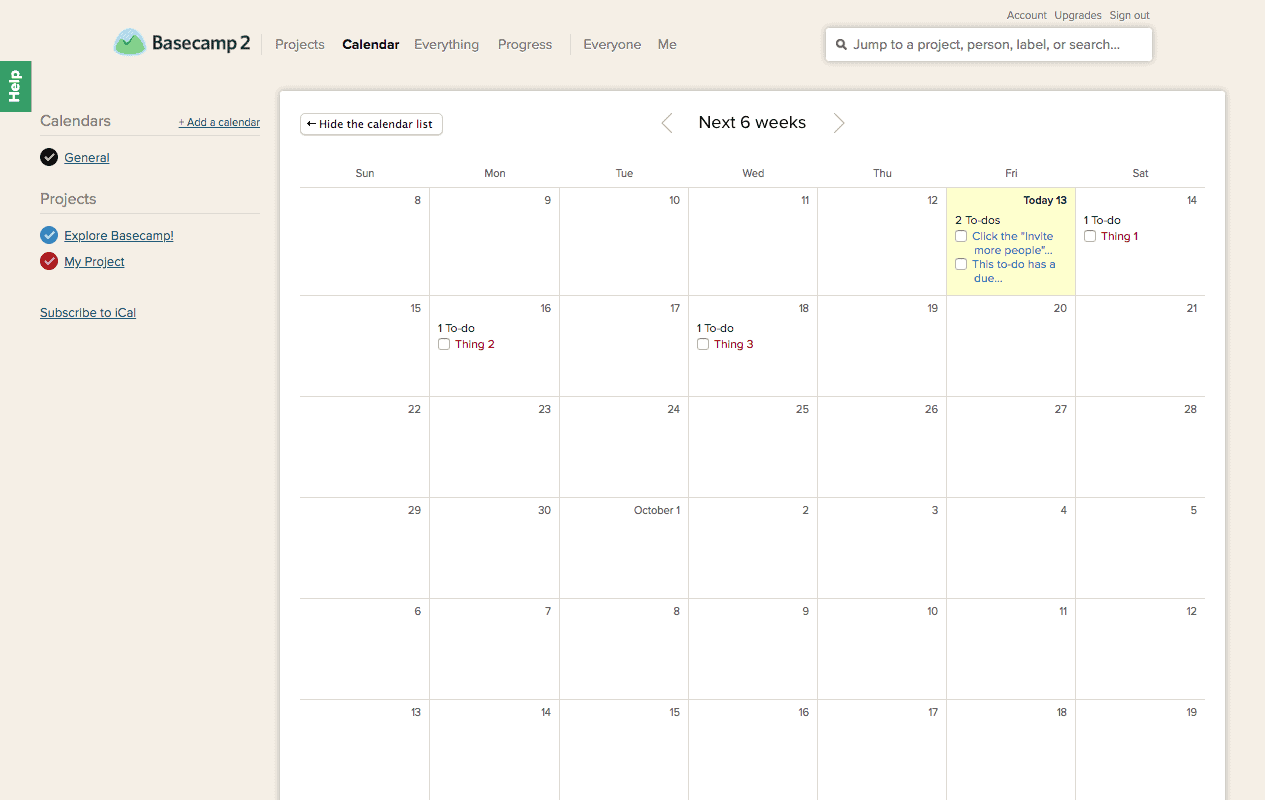Check the 'Click the "Invite more people"' to-do
Viewport: 1265px width, 800px height.
tap(961, 237)
